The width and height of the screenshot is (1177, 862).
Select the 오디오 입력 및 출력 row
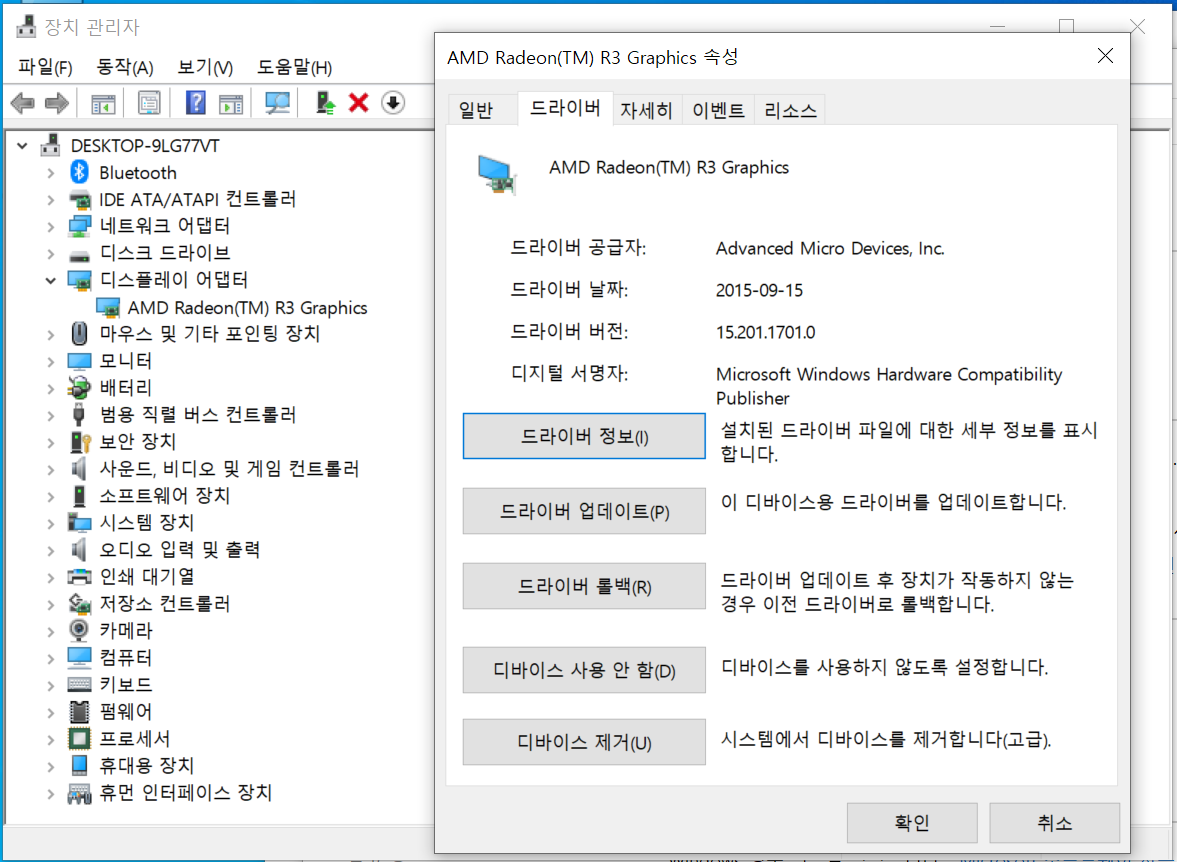coord(179,550)
